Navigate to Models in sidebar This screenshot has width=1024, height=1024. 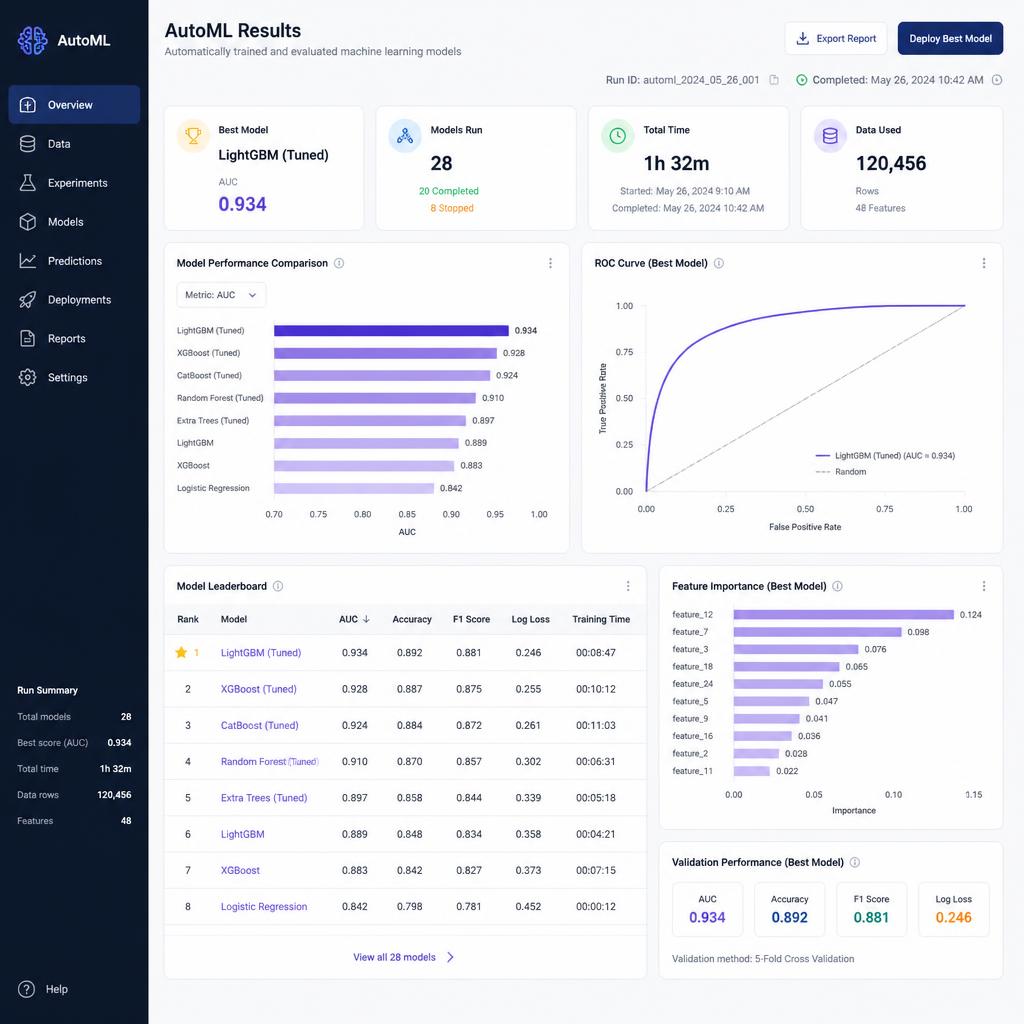point(74,222)
